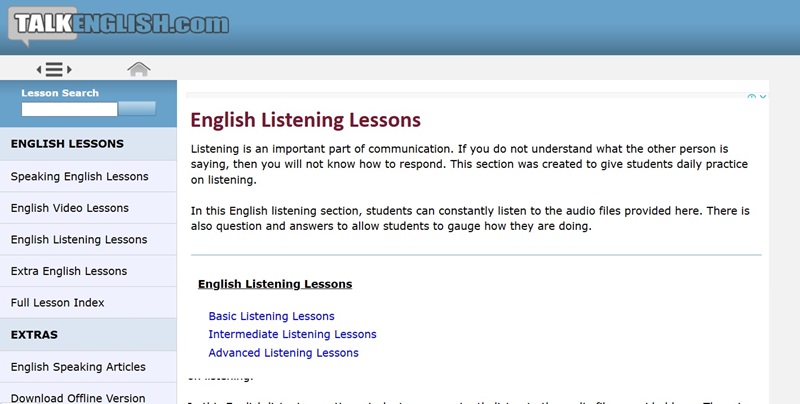800x404 pixels.
Task: Open Speaking English Lessons in sidebar
Action: point(79,176)
